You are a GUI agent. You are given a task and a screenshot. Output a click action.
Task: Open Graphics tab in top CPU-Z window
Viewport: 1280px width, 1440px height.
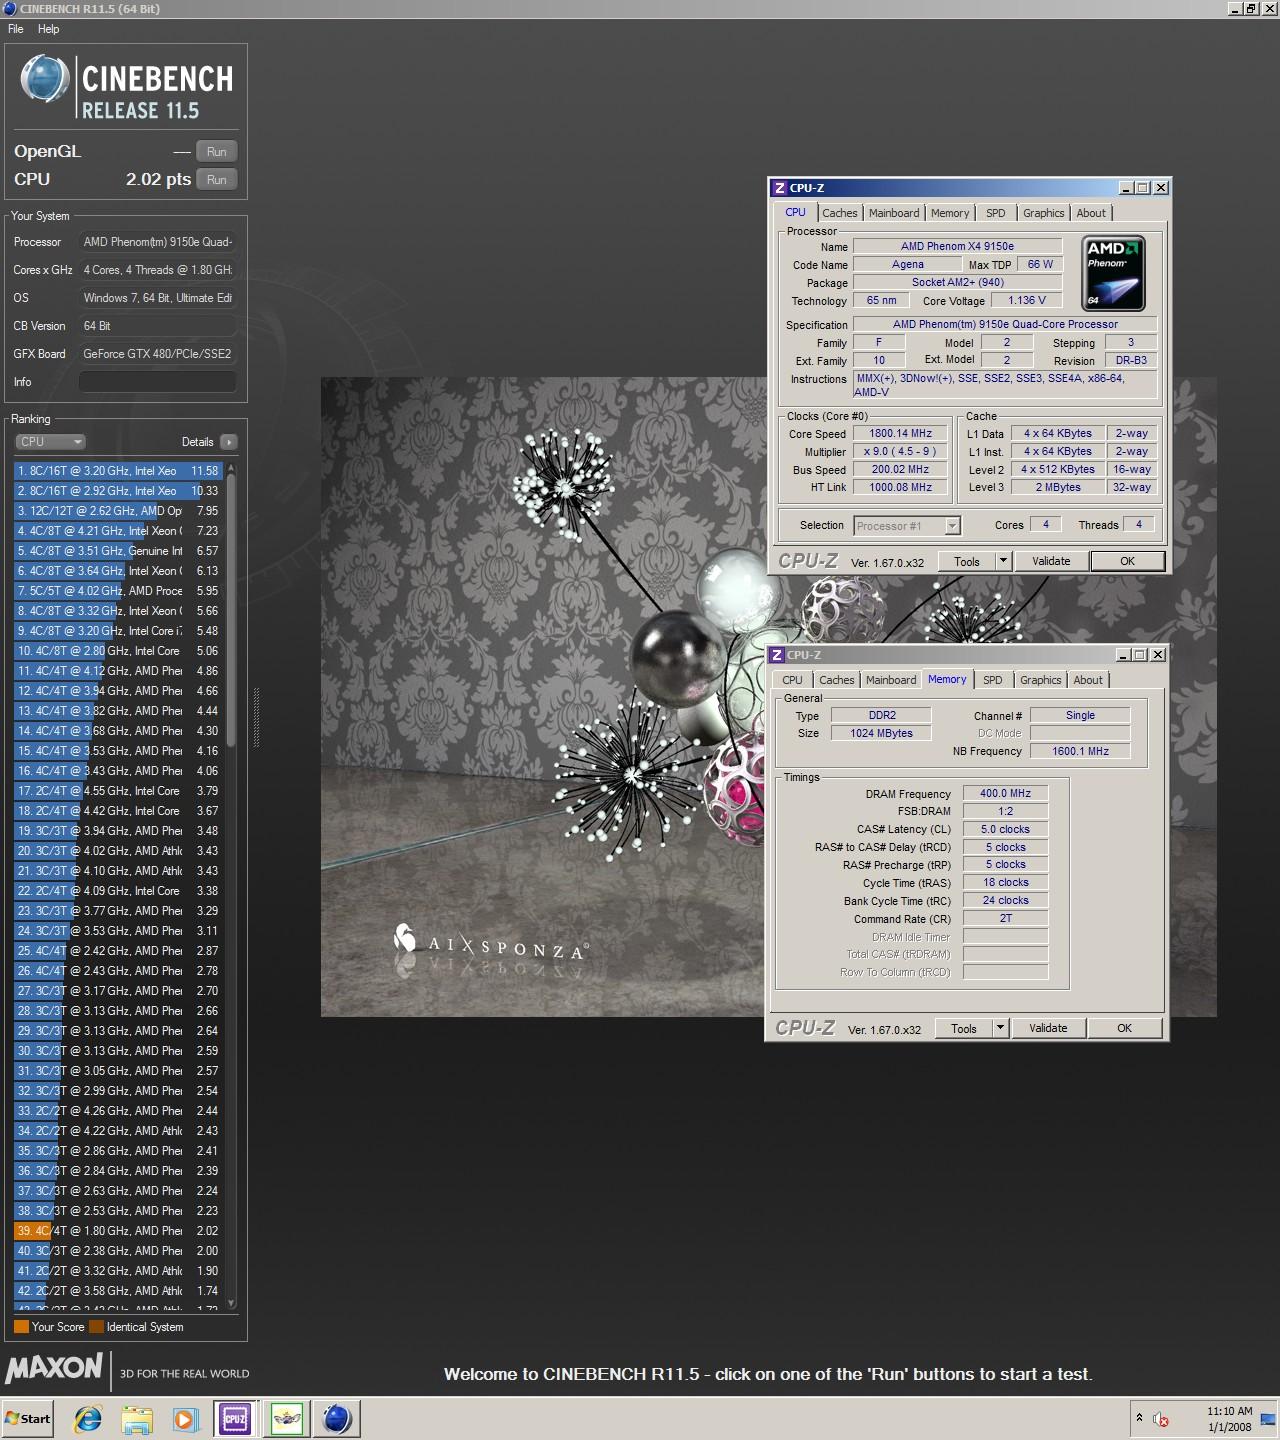1043,213
